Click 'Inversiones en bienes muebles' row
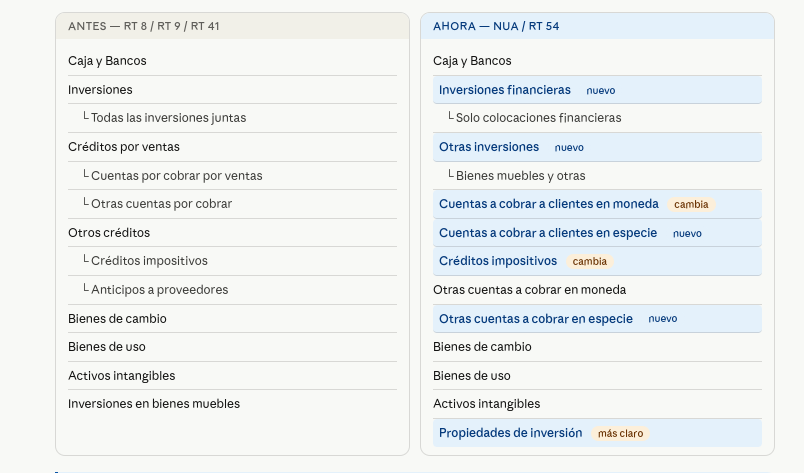Screen dimensions: 804x473 [x=154, y=404]
